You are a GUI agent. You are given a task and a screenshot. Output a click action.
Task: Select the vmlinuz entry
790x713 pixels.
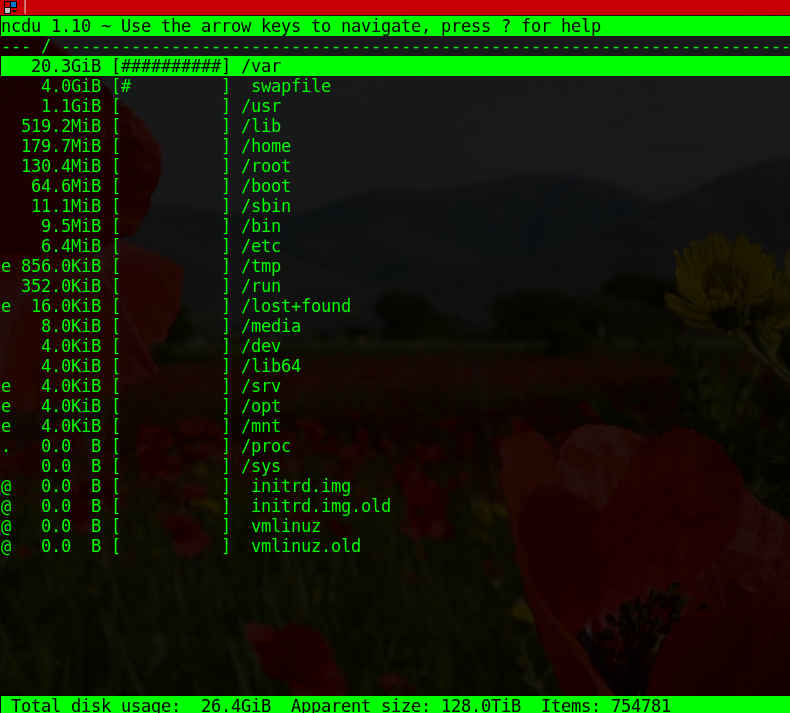coord(395,526)
